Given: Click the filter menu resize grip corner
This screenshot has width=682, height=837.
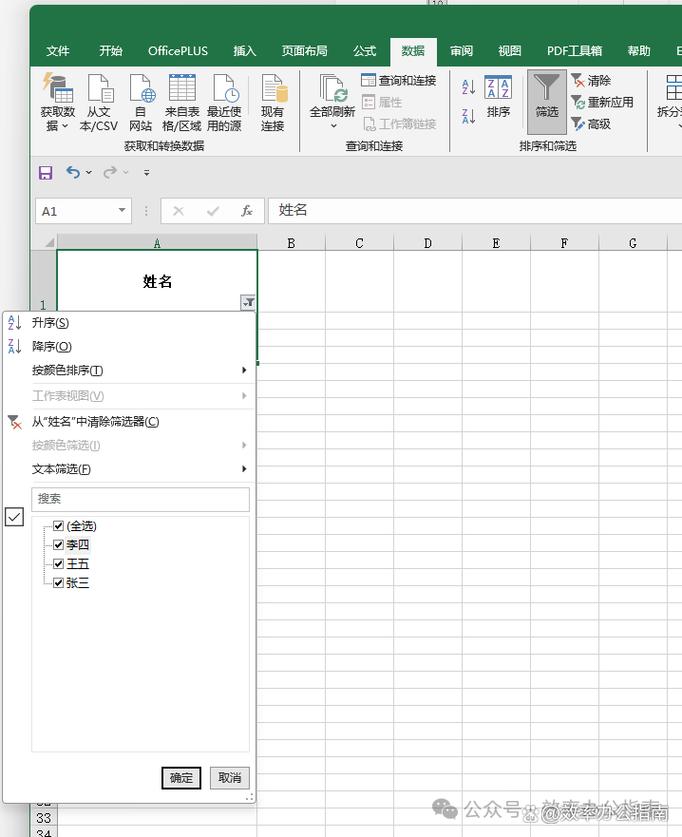Looking at the screenshot, I should 250,797.
